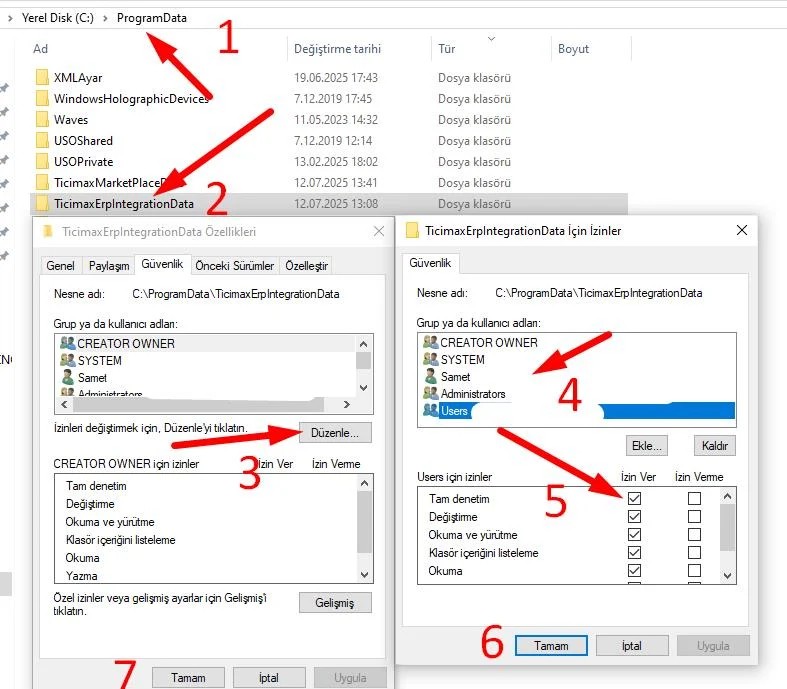The image size is (787, 689).
Task: Toggle Okuma ve yürütme İzin Ver checkbox
Action: pyautogui.click(x=635, y=535)
